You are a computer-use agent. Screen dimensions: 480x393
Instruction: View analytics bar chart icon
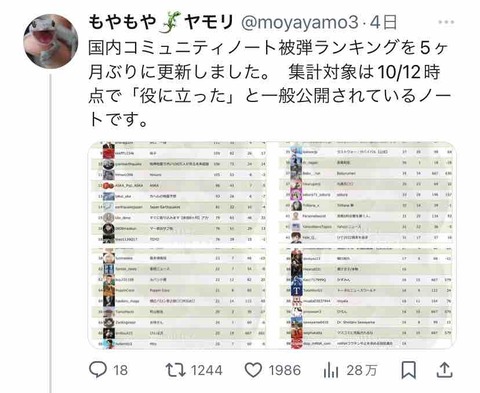(x=331, y=370)
